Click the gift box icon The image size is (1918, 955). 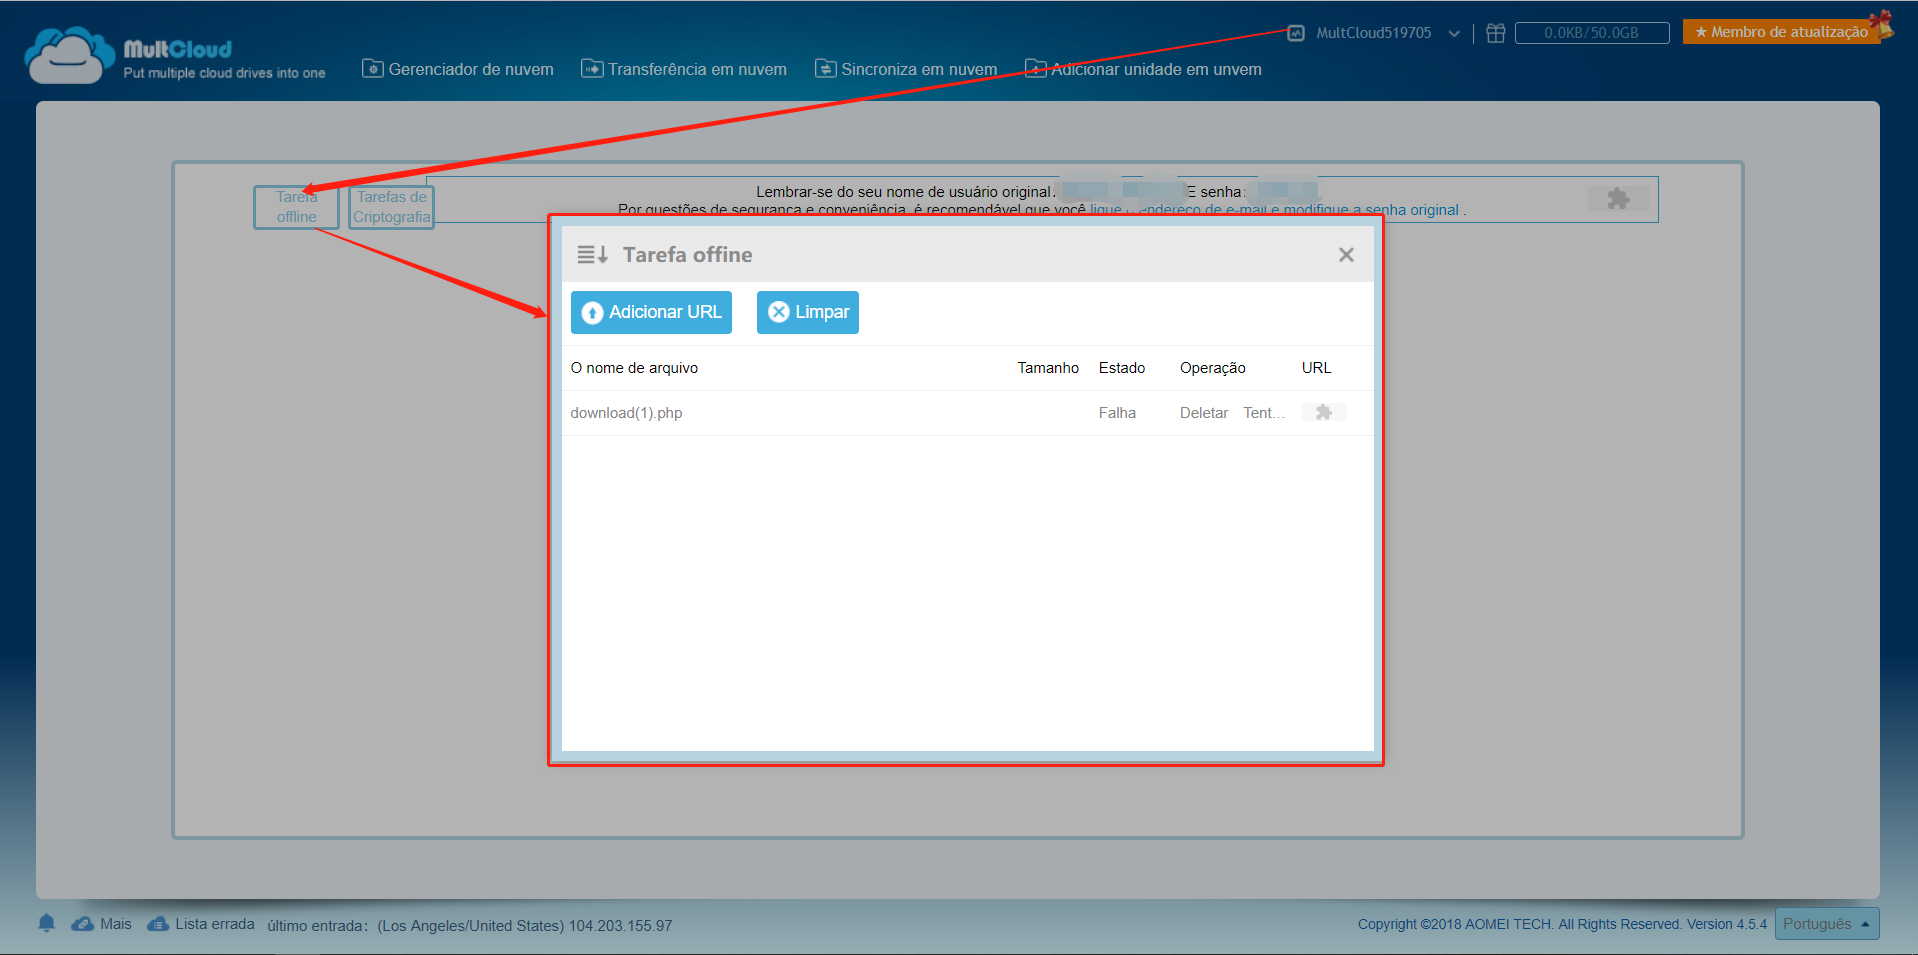click(x=1496, y=33)
